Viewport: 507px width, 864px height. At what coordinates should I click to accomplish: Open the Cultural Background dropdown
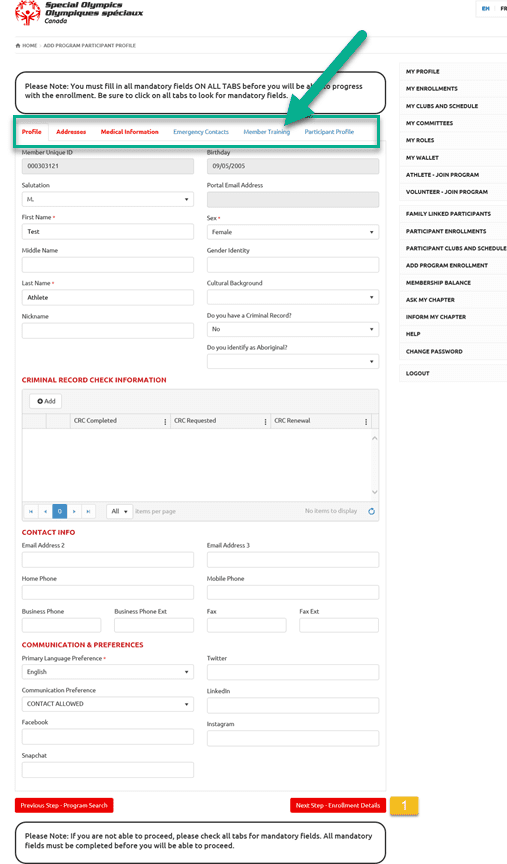point(293,298)
